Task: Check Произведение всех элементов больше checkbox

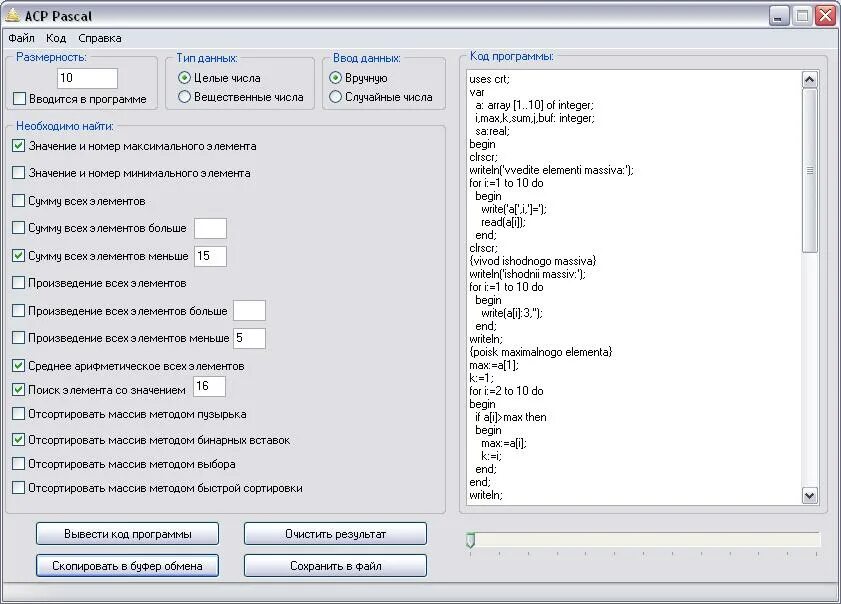Action: 18,311
